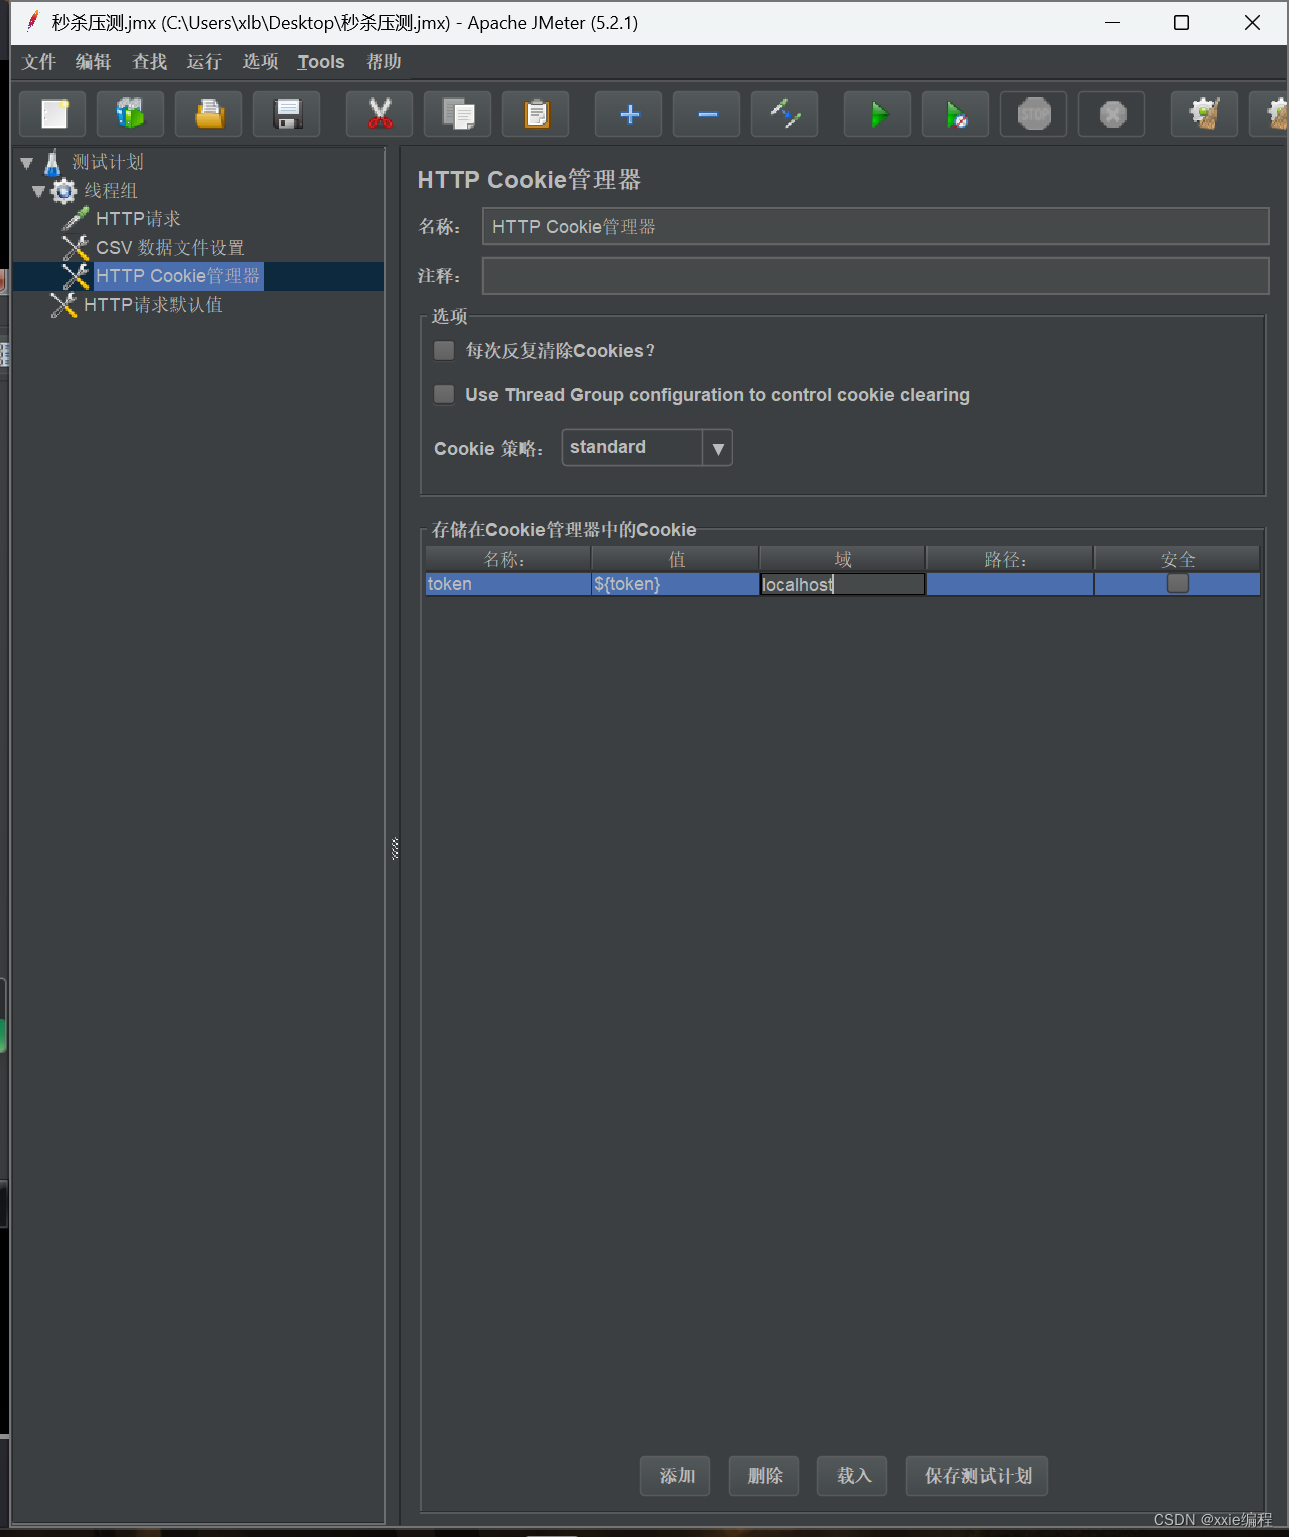Click the 保存测试计划 button

click(x=978, y=1476)
